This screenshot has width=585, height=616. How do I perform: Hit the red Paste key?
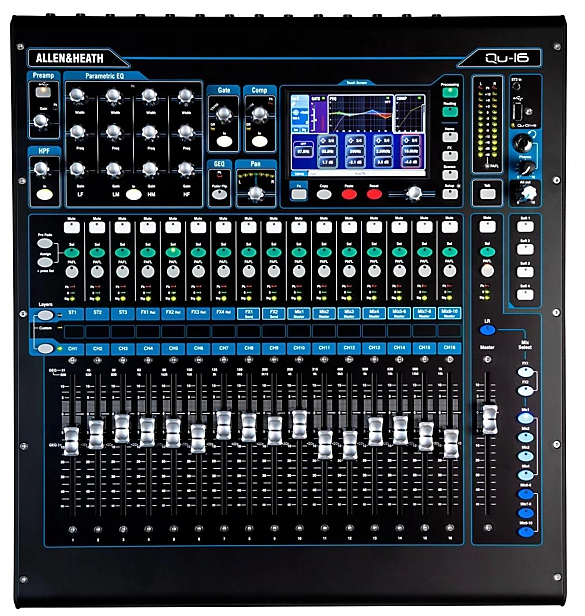[x=349, y=194]
